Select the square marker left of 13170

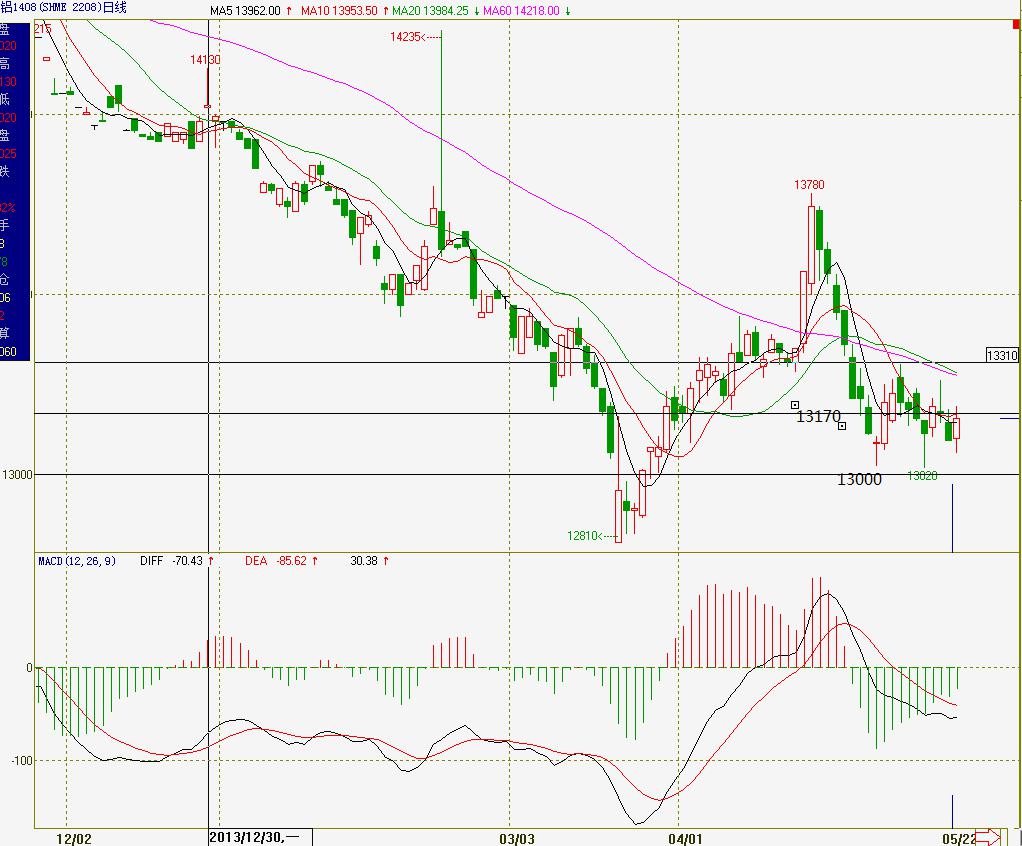tap(795, 405)
